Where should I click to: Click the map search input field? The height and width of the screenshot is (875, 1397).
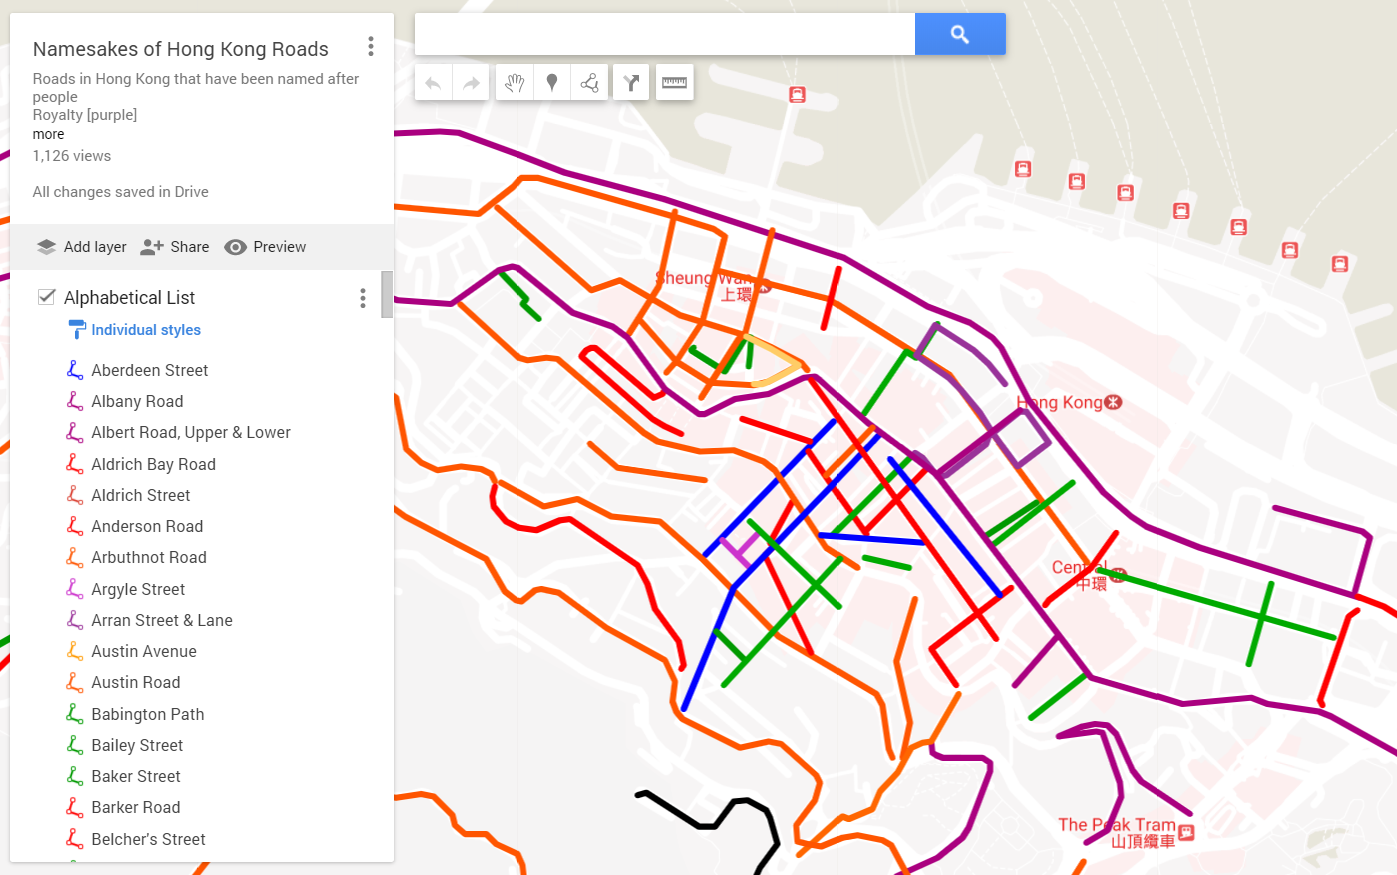click(x=665, y=34)
